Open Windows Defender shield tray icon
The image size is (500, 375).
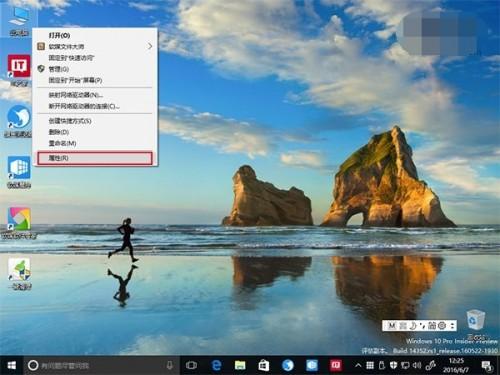point(393,366)
